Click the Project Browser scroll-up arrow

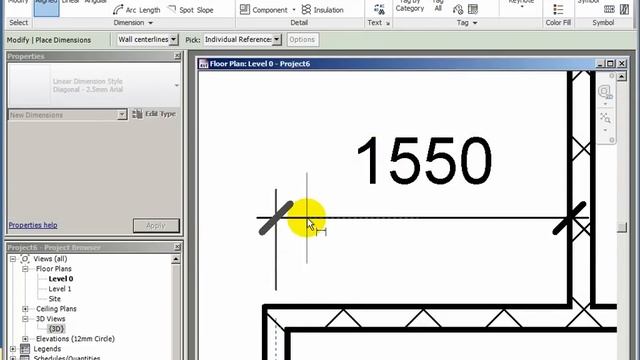[176, 259]
